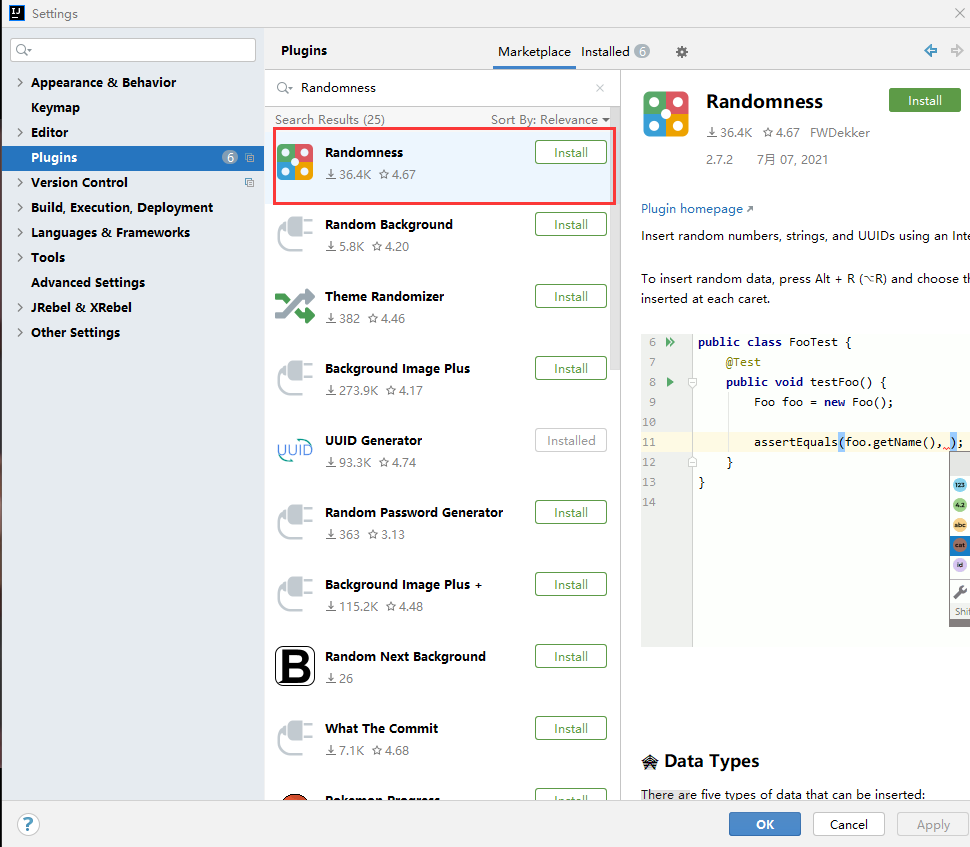Screen dimensions: 970x847
Task: Expand the Editor settings node
Action: pyautogui.click(x=20, y=132)
